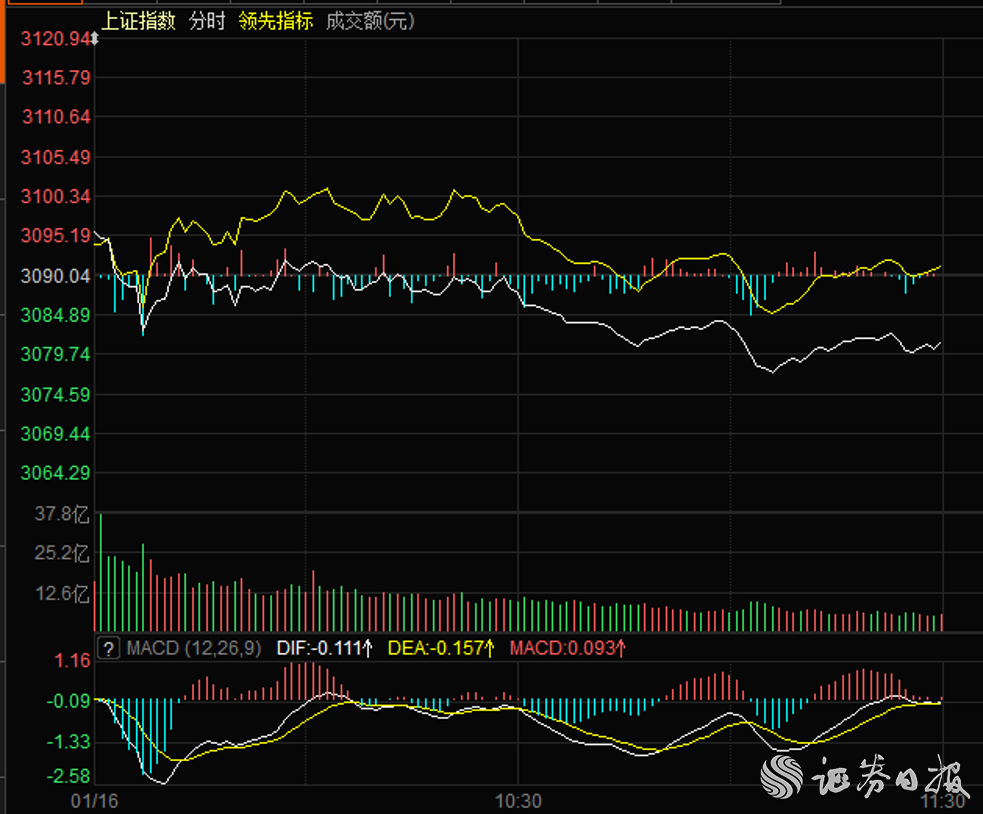
Task: Click the 11:30 time axis marker
Action: (x=944, y=801)
